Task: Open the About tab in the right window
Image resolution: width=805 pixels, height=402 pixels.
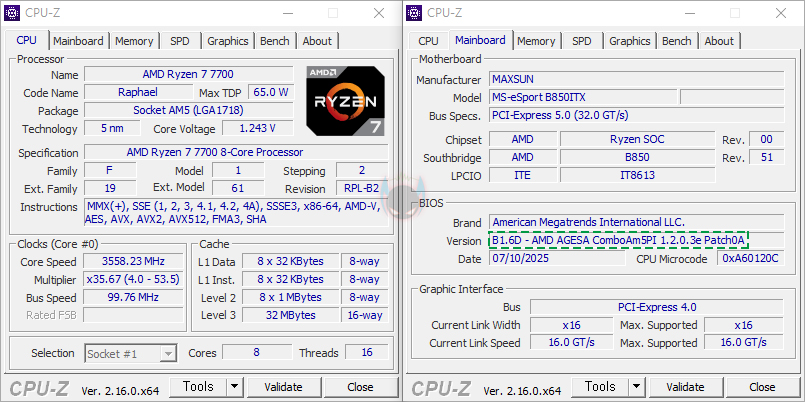Action: click(719, 41)
